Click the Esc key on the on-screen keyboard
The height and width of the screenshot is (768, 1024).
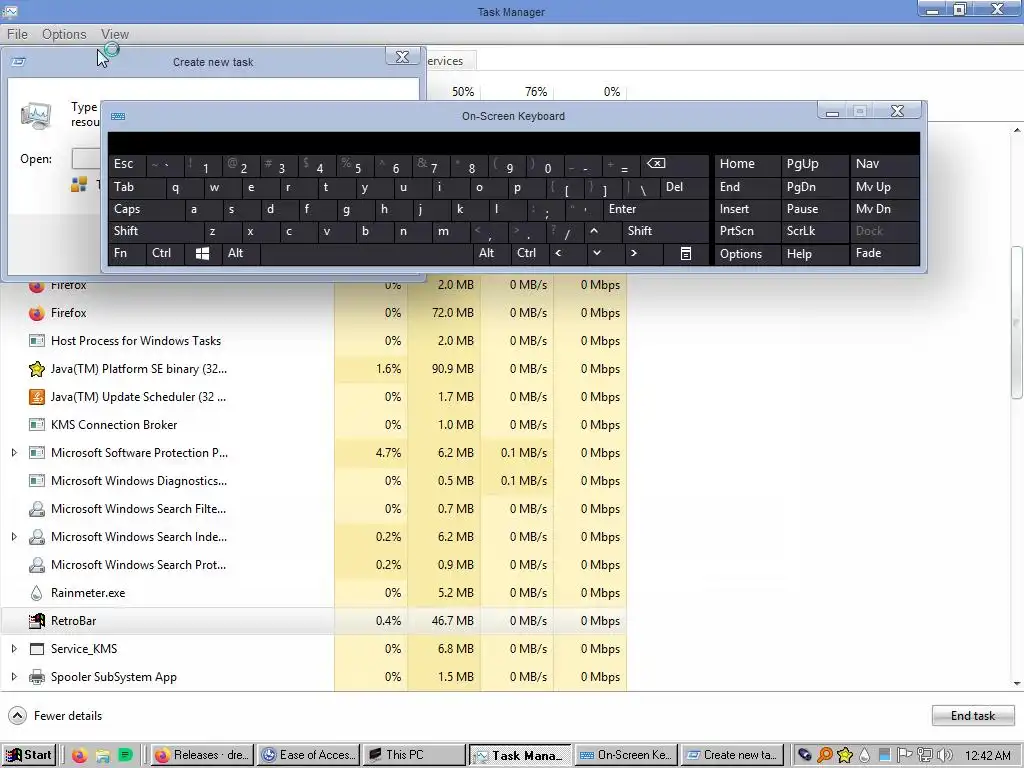tap(127, 165)
